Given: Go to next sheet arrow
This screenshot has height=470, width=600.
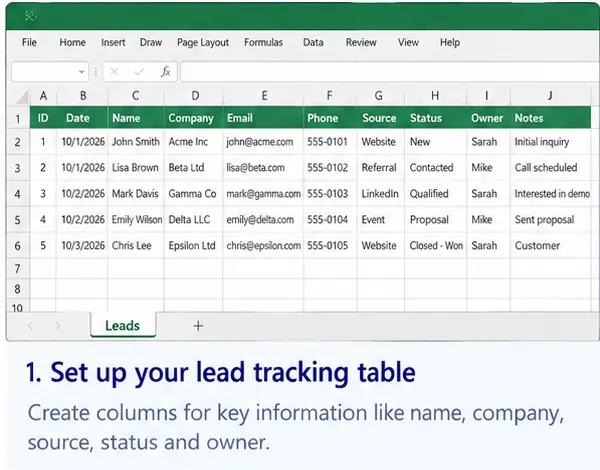Looking at the screenshot, I should [x=57, y=326].
